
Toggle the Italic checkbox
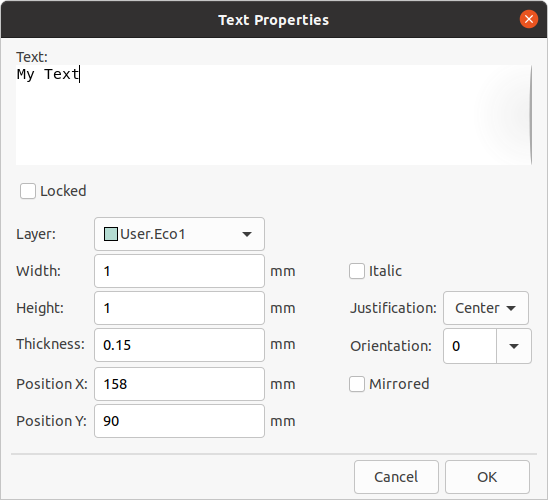pos(357,271)
